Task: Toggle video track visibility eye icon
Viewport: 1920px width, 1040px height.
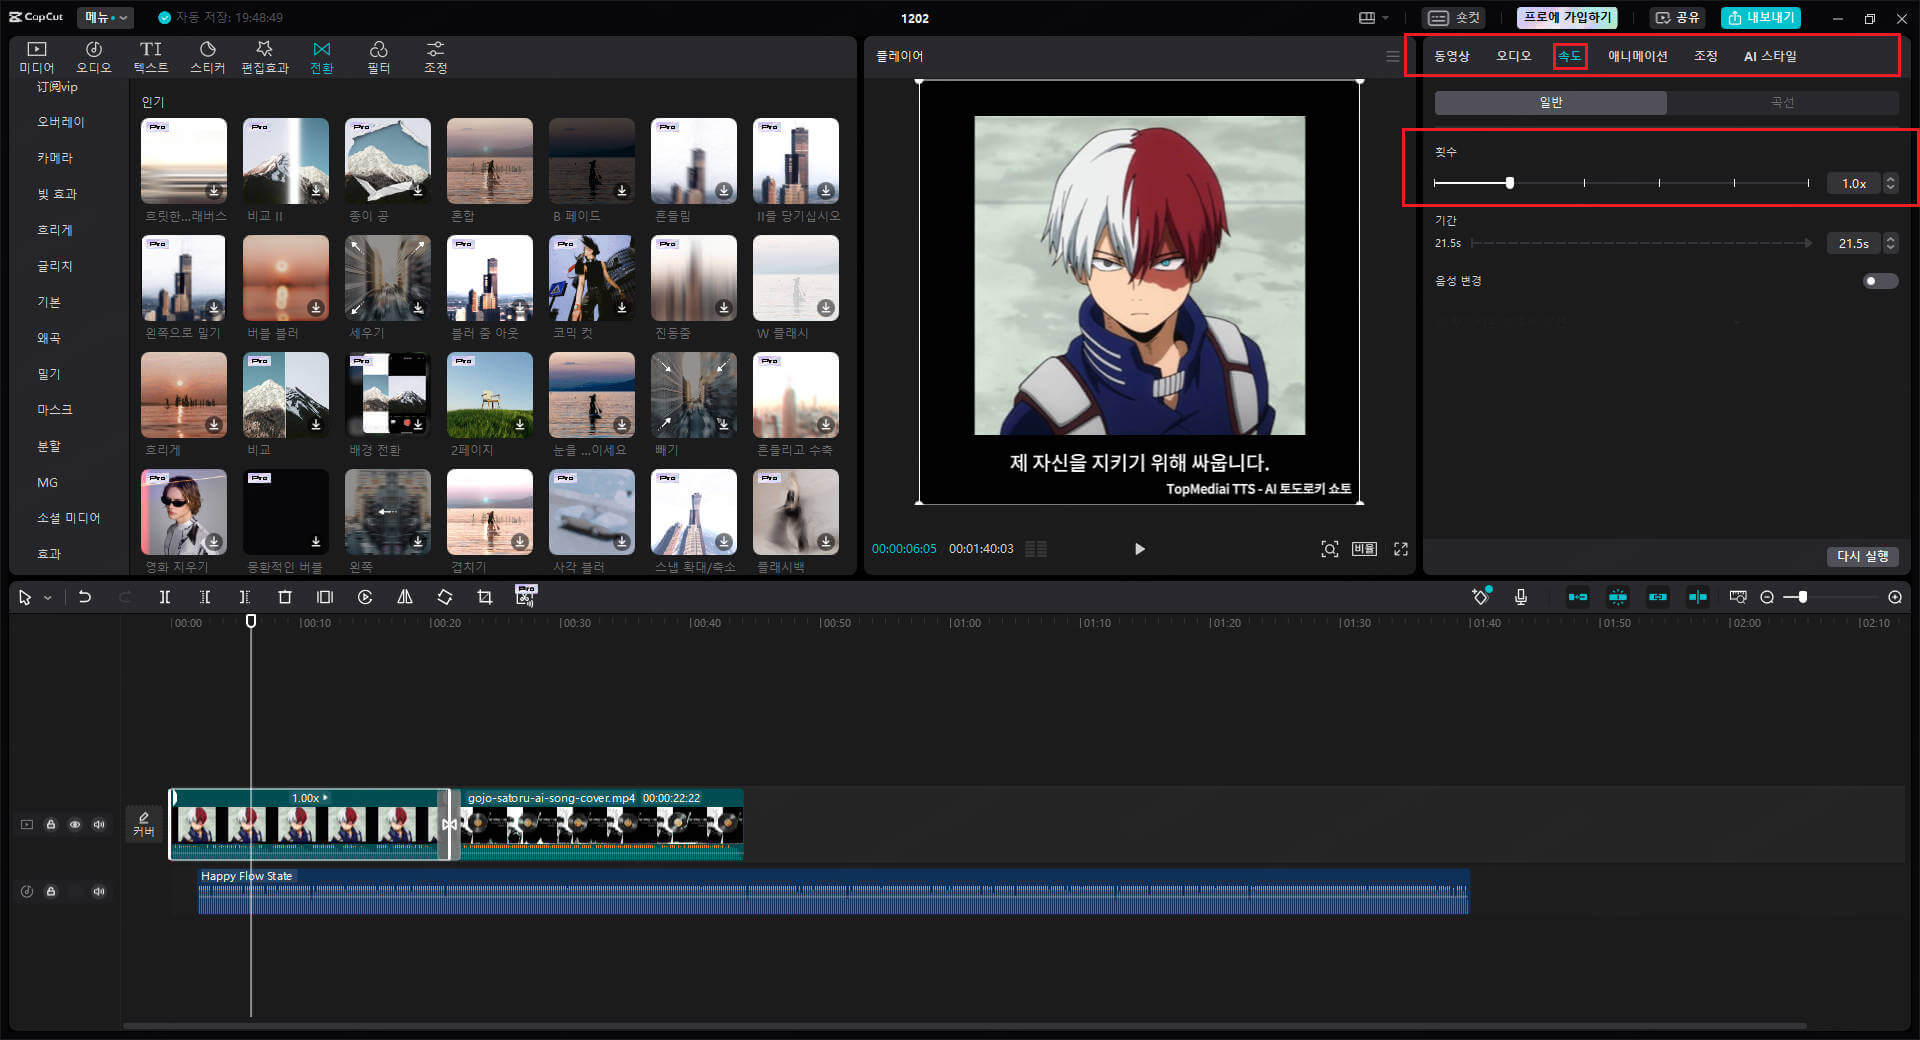Action: [75, 825]
